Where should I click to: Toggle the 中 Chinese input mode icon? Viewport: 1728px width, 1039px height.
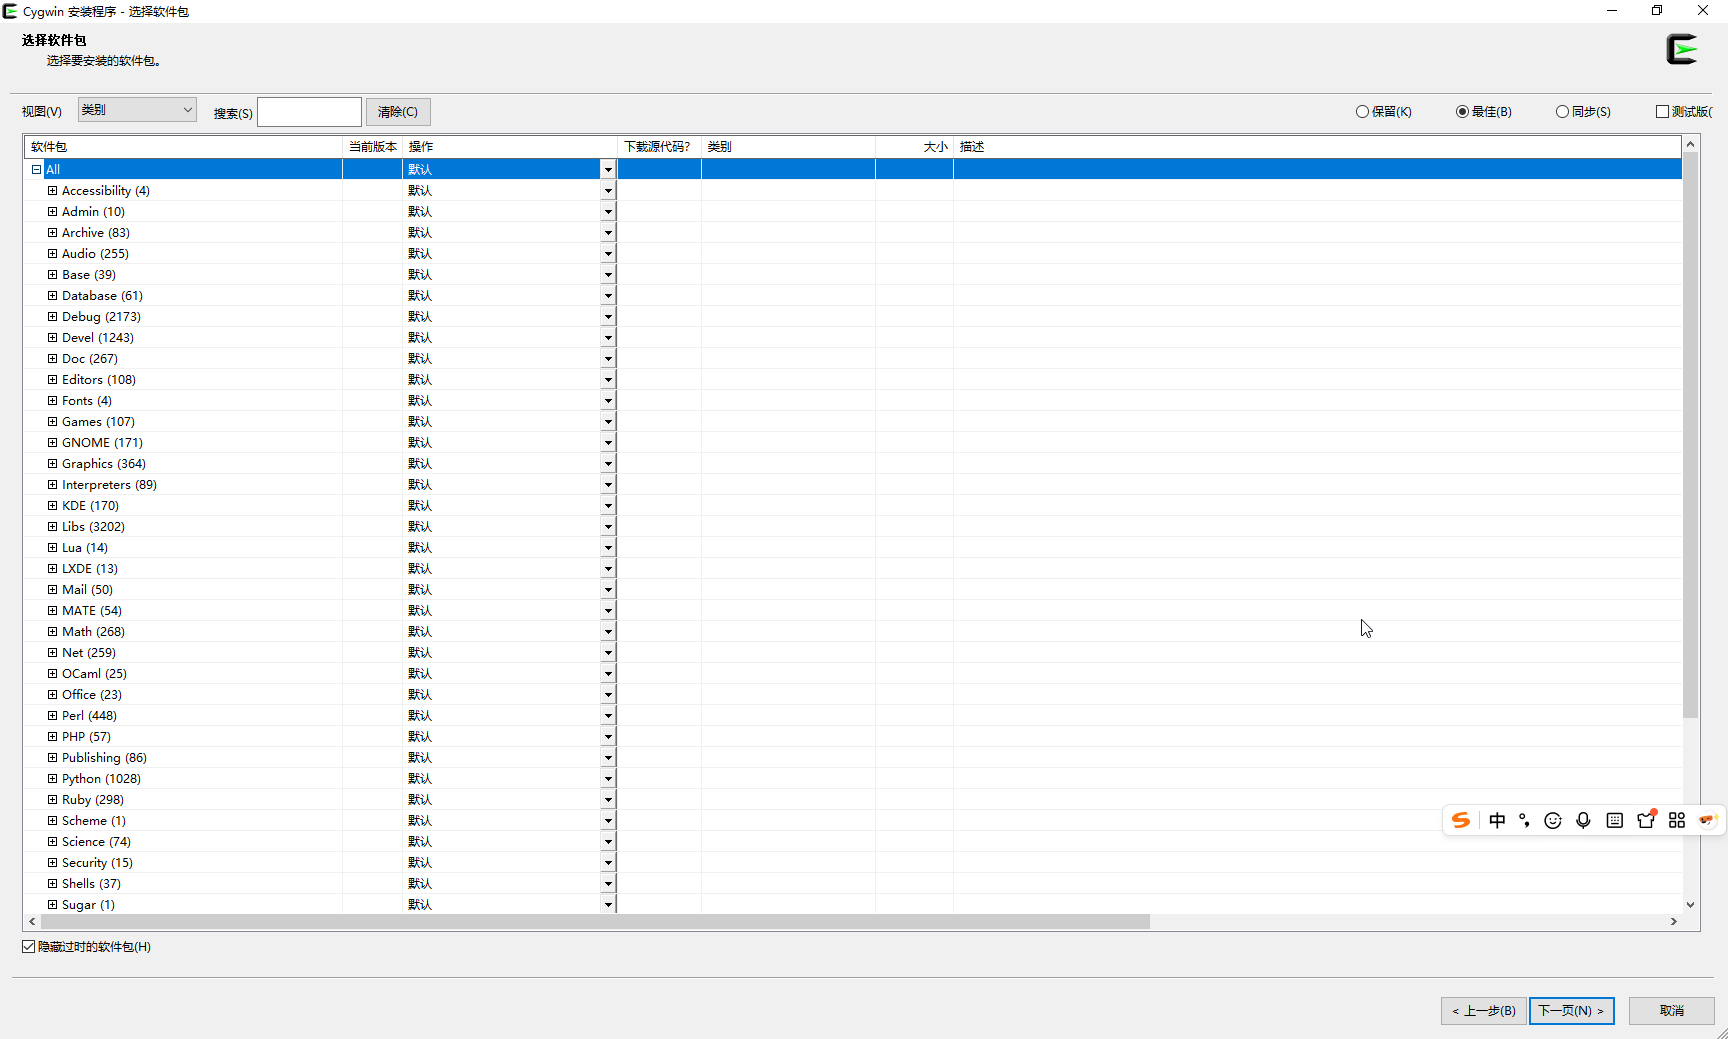click(1497, 820)
